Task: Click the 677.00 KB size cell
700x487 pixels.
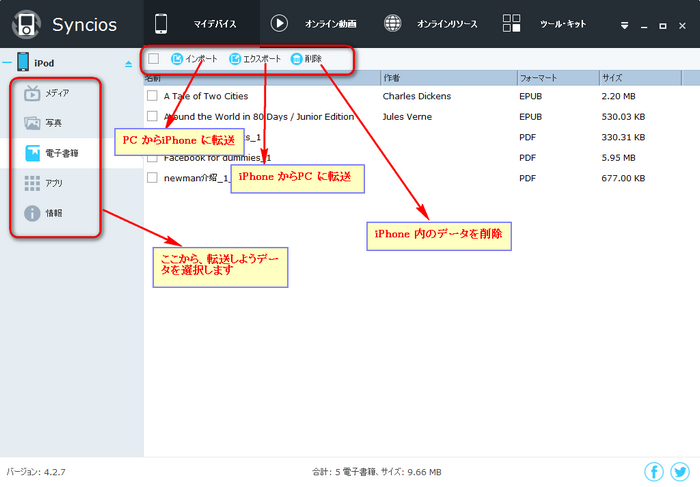Action: point(623,178)
